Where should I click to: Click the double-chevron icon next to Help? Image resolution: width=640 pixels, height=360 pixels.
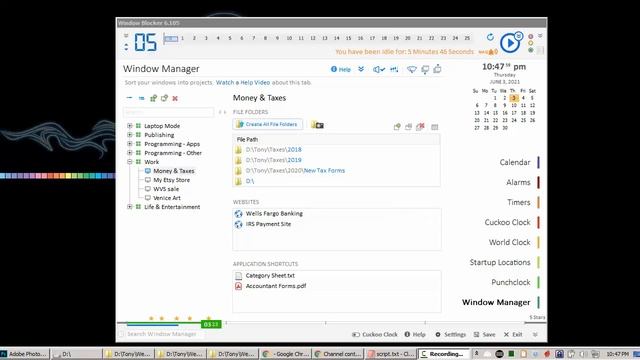361,69
